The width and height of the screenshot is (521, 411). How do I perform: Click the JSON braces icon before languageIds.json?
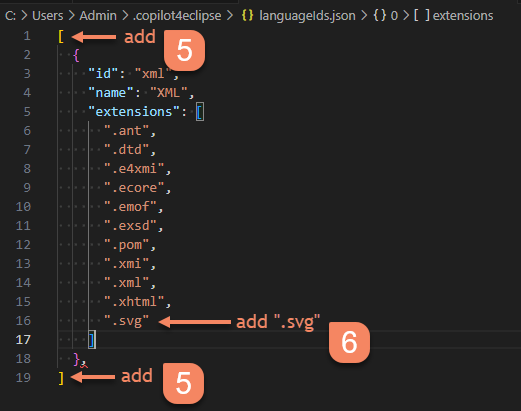coord(247,15)
